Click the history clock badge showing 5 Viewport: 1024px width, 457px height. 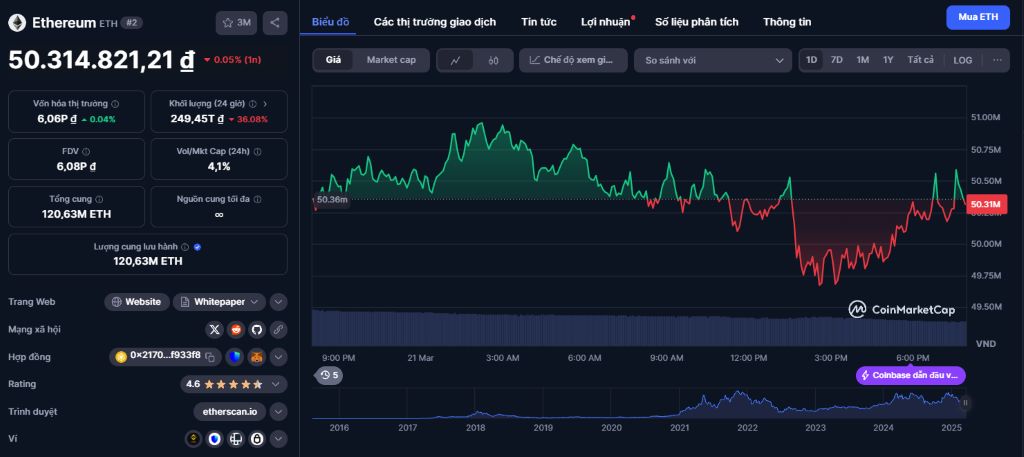(x=330, y=375)
